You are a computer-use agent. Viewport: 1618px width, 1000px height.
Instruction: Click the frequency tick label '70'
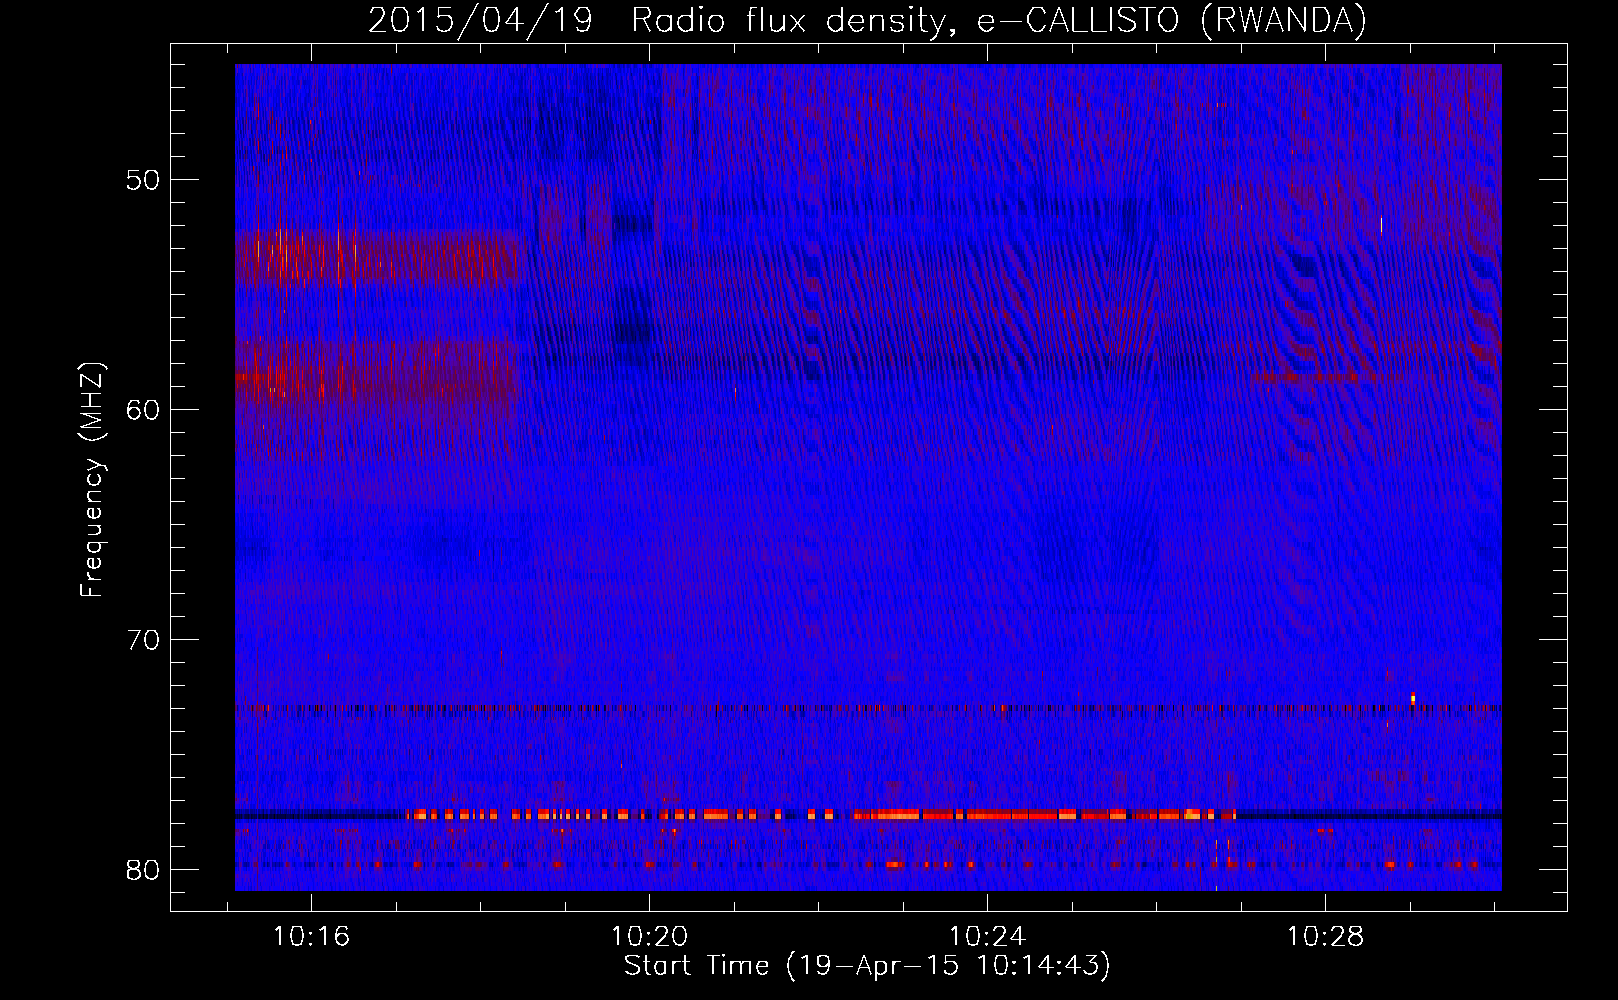point(144,640)
